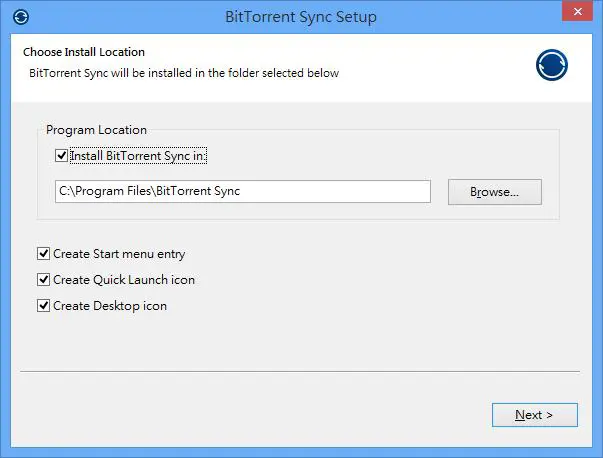Uncheck the Install BitTorrent Sync in checkbox
Screen dimensions: 603x458
point(62,156)
